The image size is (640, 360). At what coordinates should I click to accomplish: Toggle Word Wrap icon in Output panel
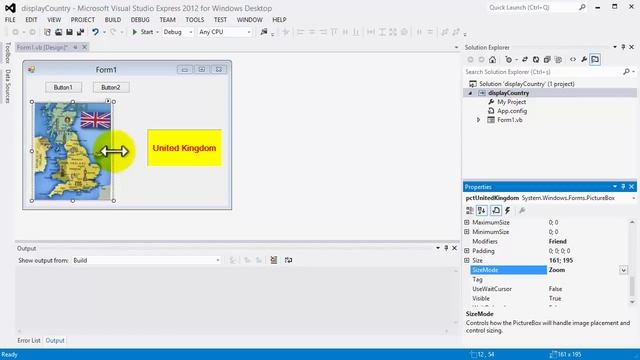[289, 260]
